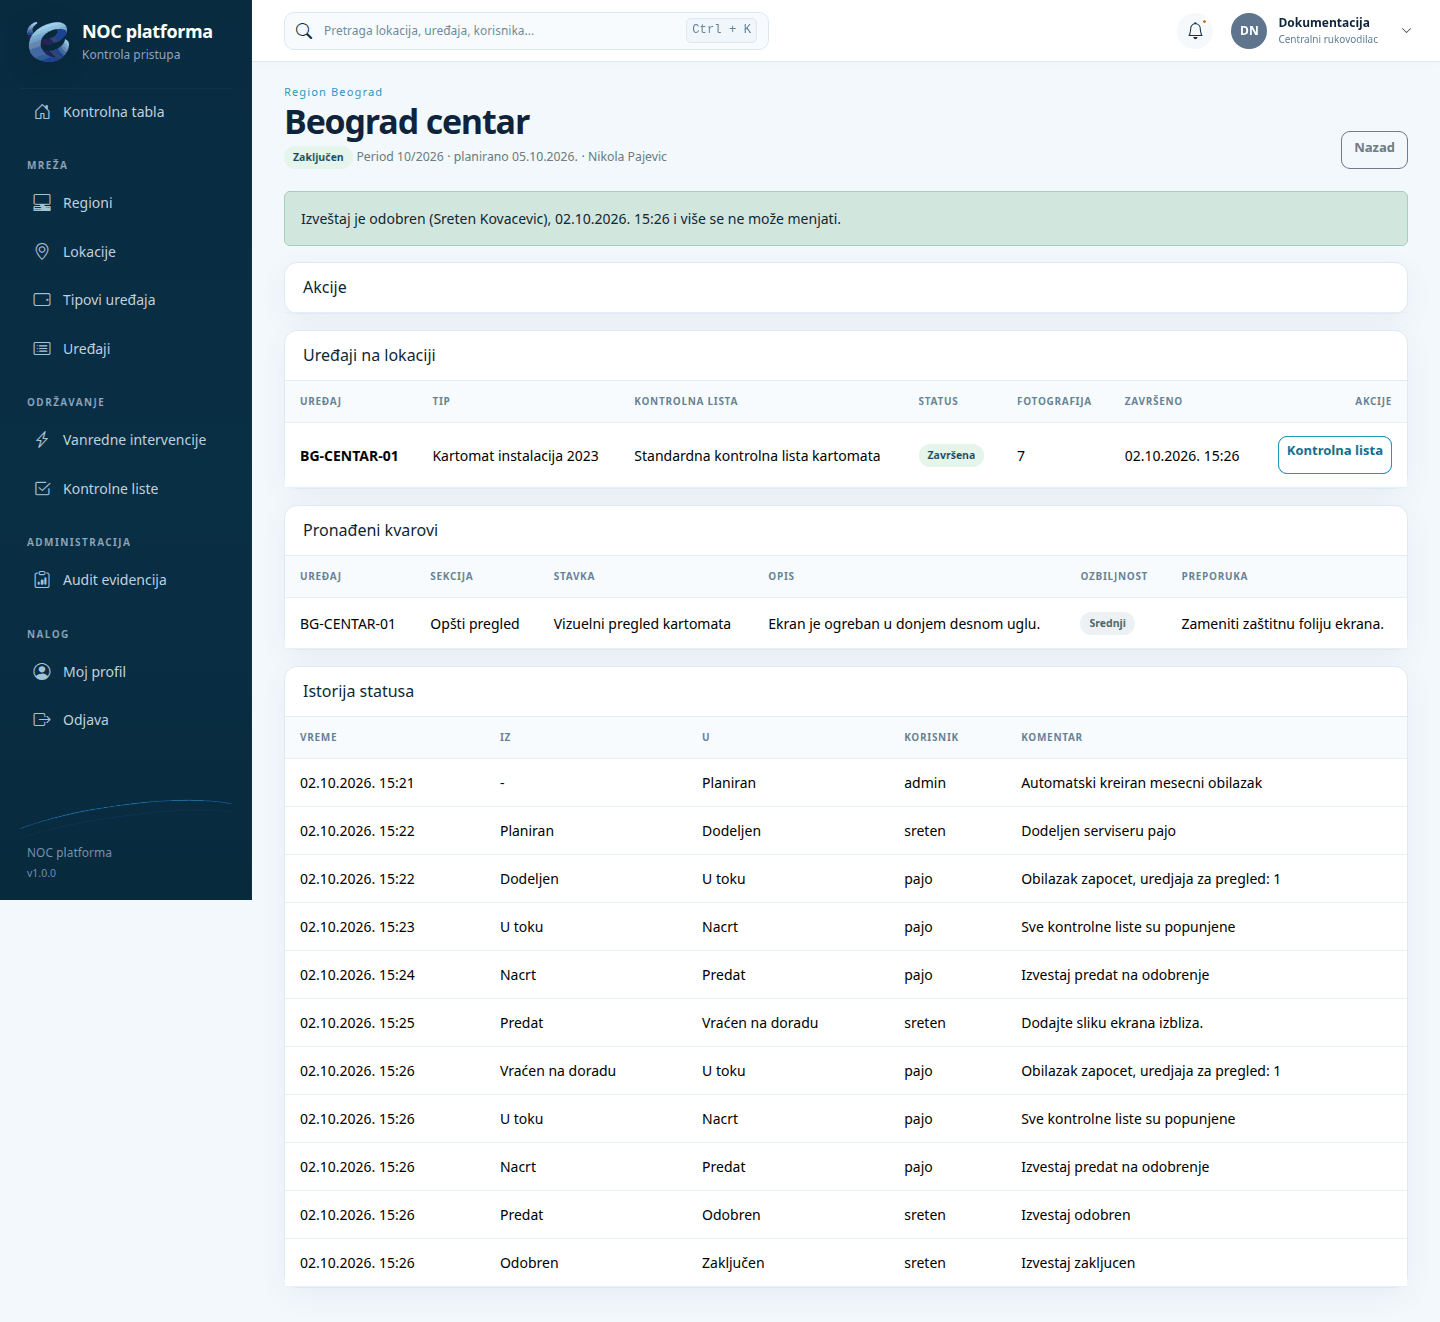
Task: Click the Audit evidencija icon
Action: point(42,580)
